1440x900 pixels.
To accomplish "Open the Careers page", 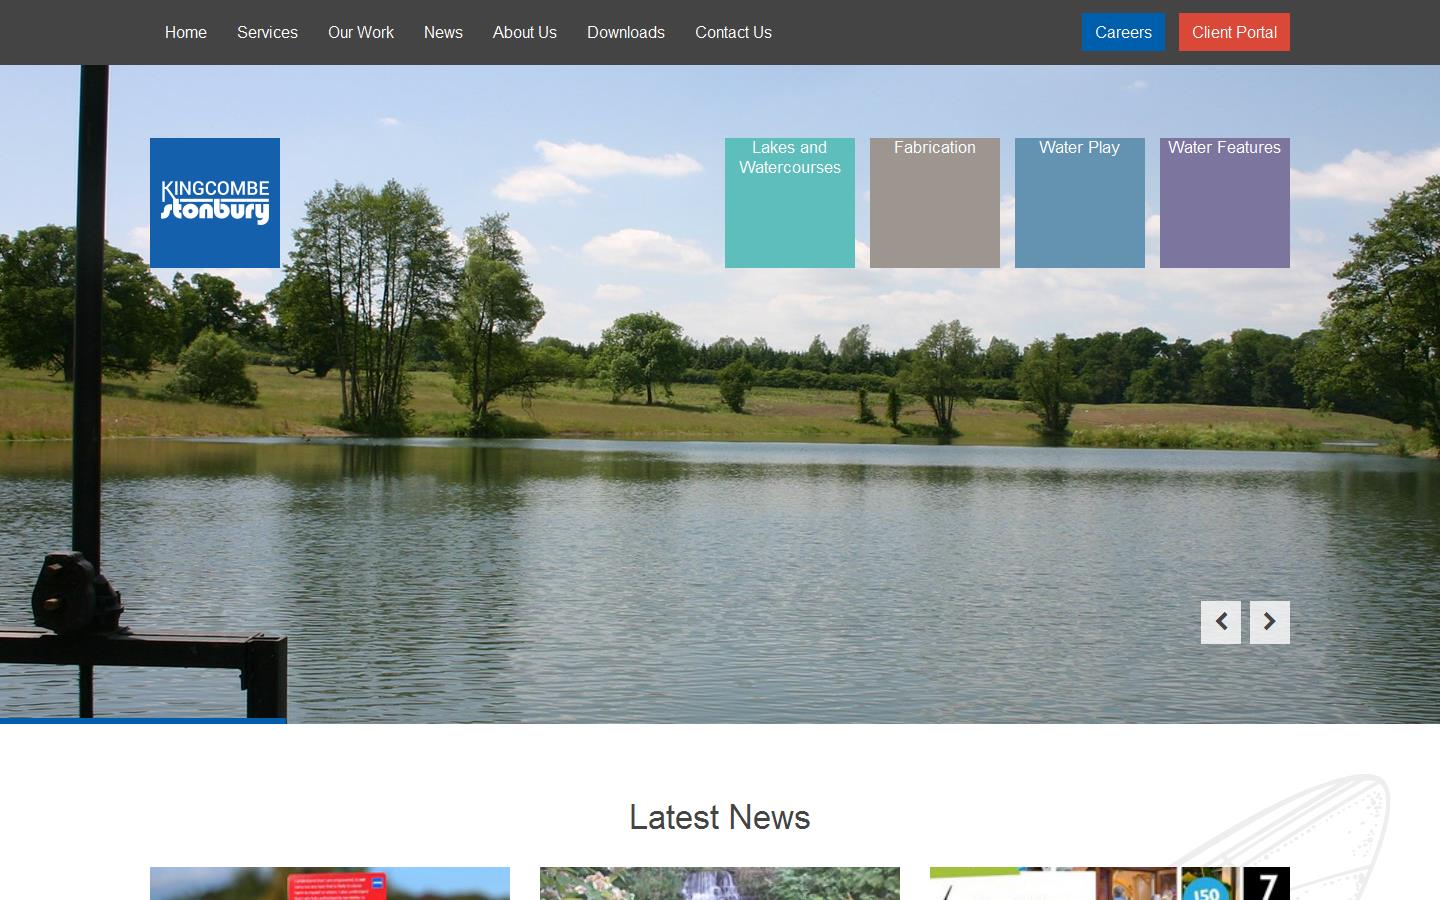I will pos(1123,32).
